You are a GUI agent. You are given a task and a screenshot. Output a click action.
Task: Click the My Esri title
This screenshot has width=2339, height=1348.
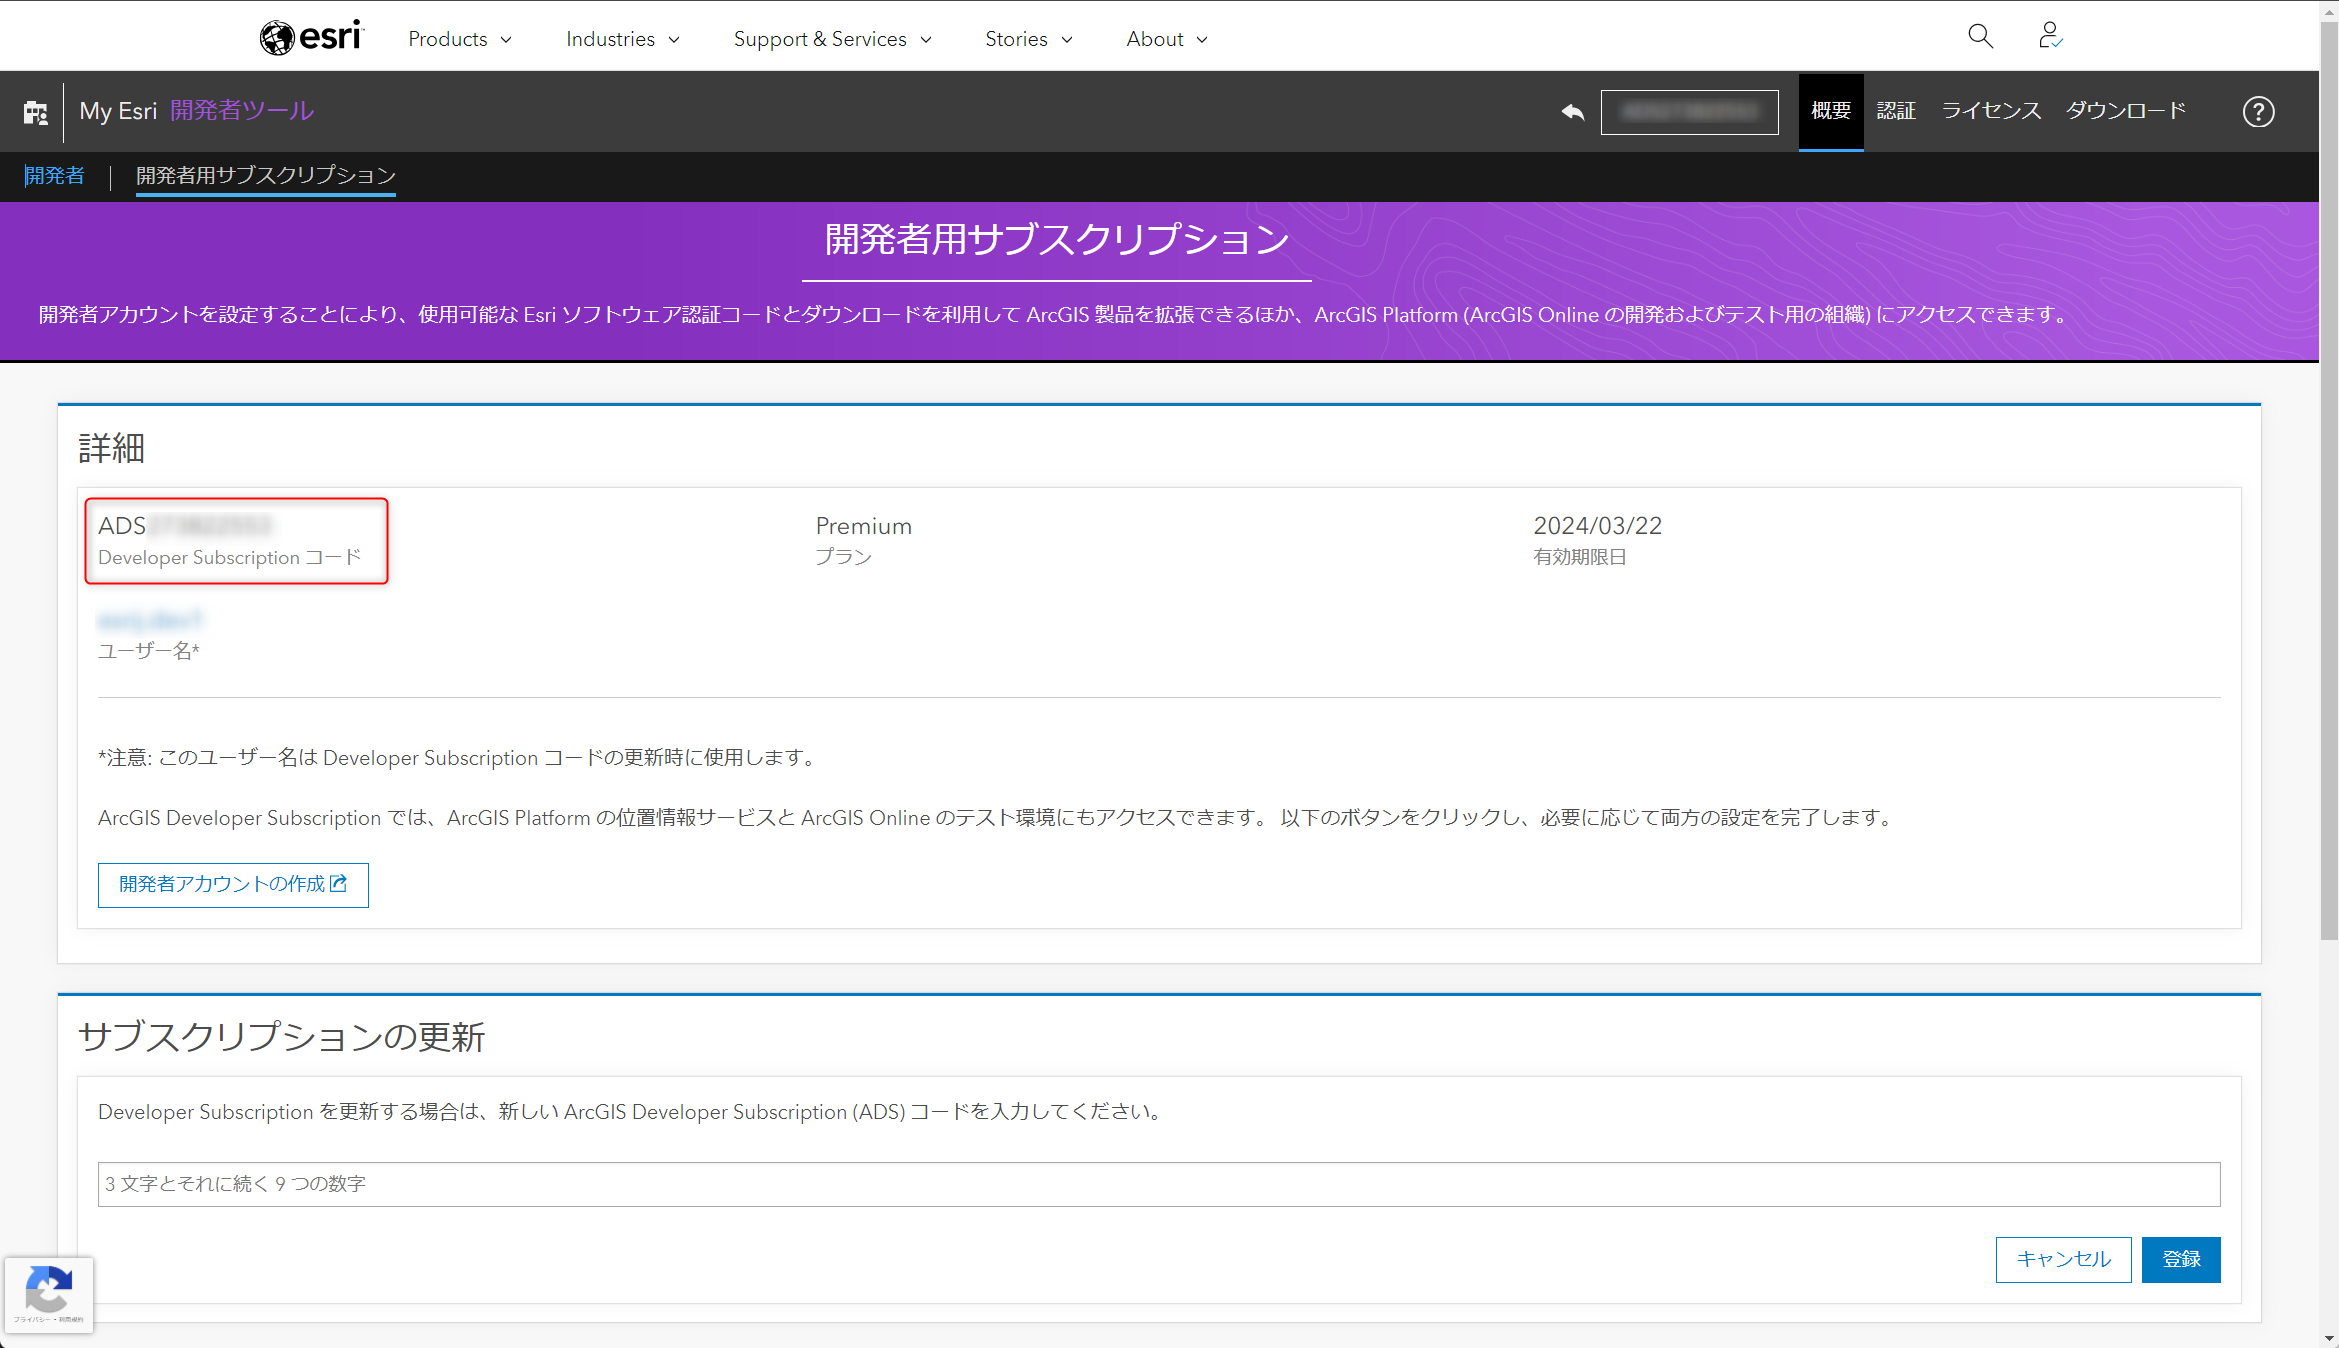tap(118, 111)
